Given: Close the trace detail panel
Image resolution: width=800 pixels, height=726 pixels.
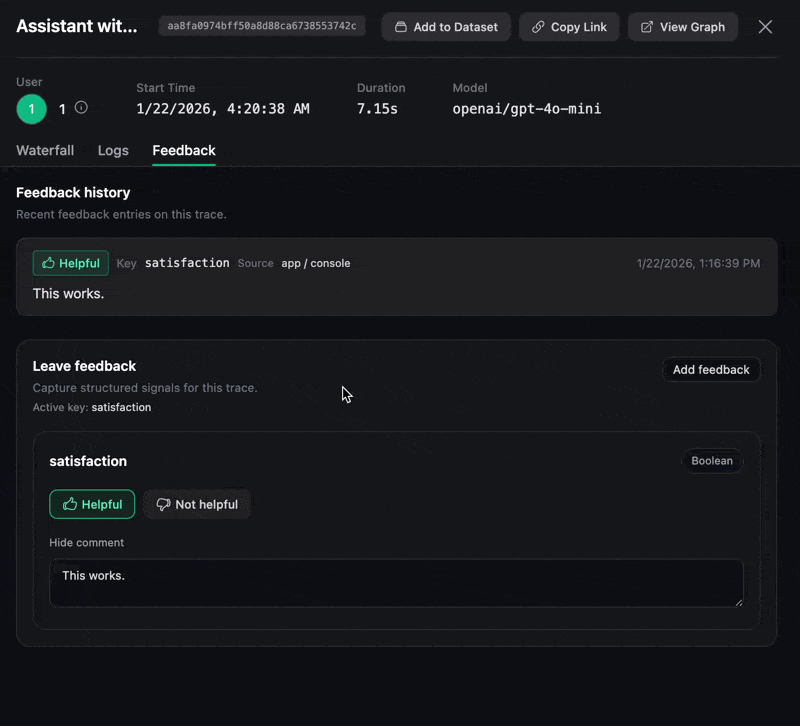Looking at the screenshot, I should coord(765,27).
